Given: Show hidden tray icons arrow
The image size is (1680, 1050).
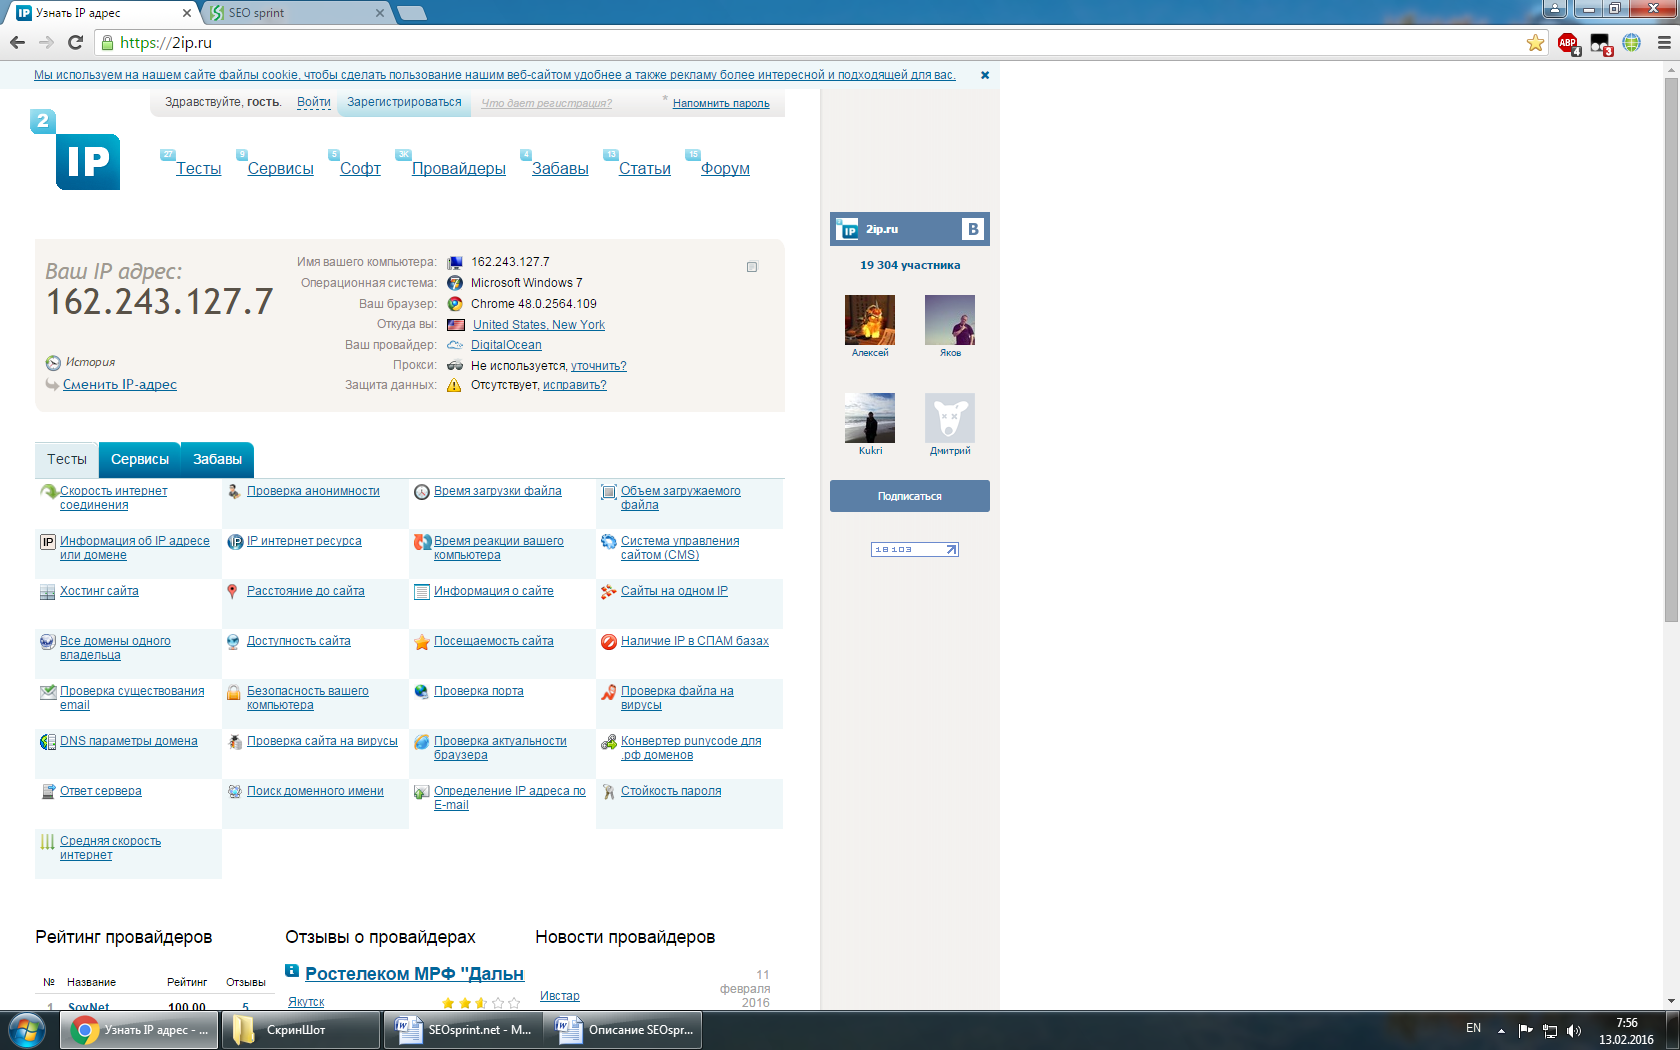Looking at the screenshot, I should point(1501,1030).
